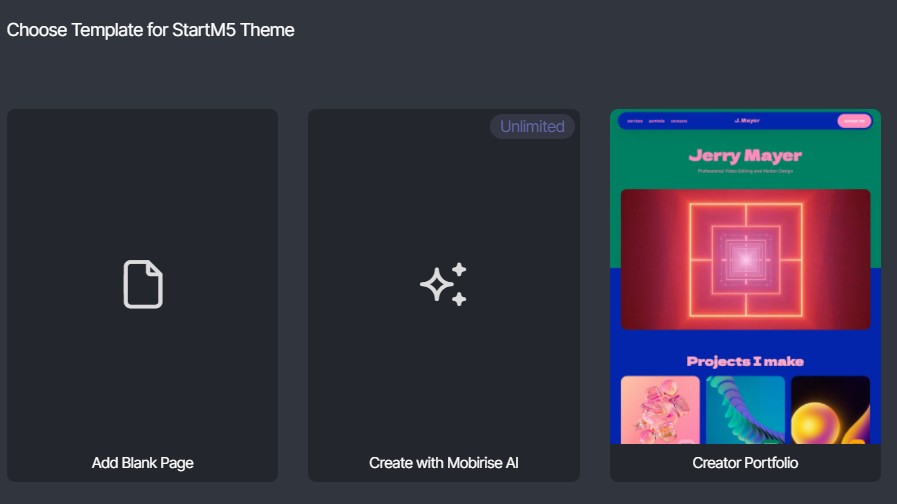Viewport: 897px width, 504px height.
Task: Select the 'Creator Portfolio' template caption
Action: 745,463
